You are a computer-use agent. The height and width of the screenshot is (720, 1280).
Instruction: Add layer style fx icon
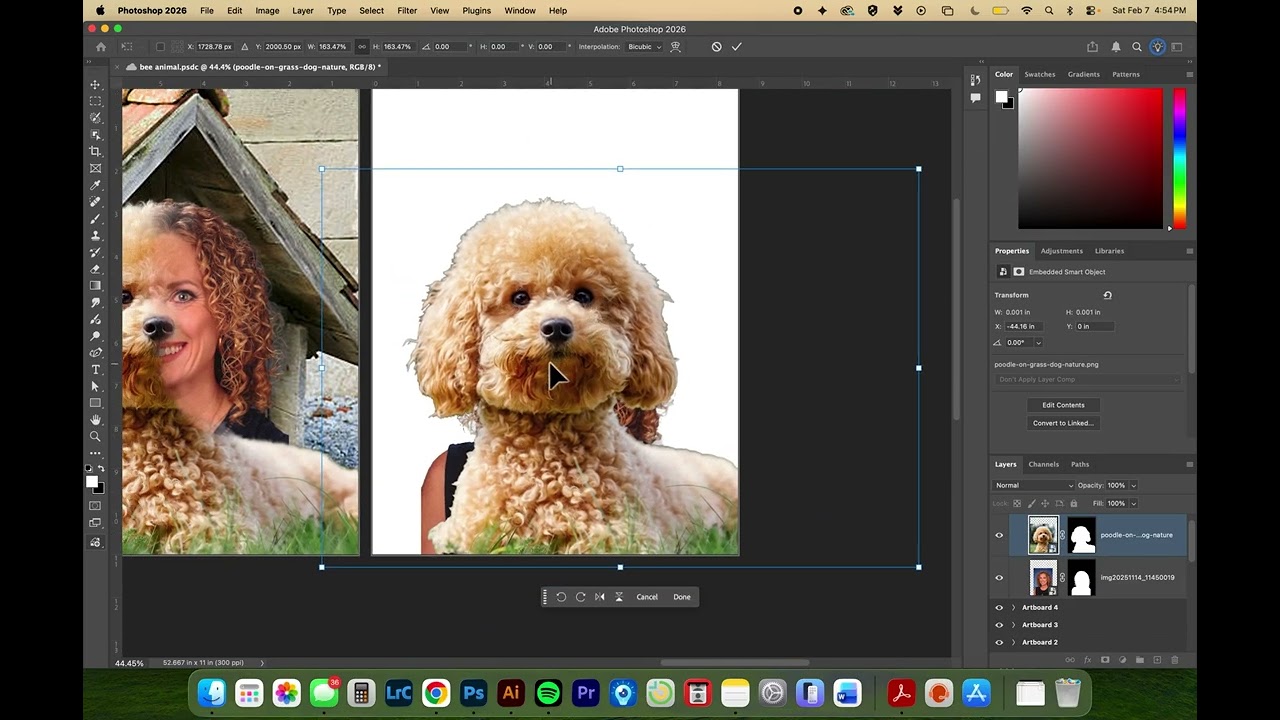[1087, 660]
